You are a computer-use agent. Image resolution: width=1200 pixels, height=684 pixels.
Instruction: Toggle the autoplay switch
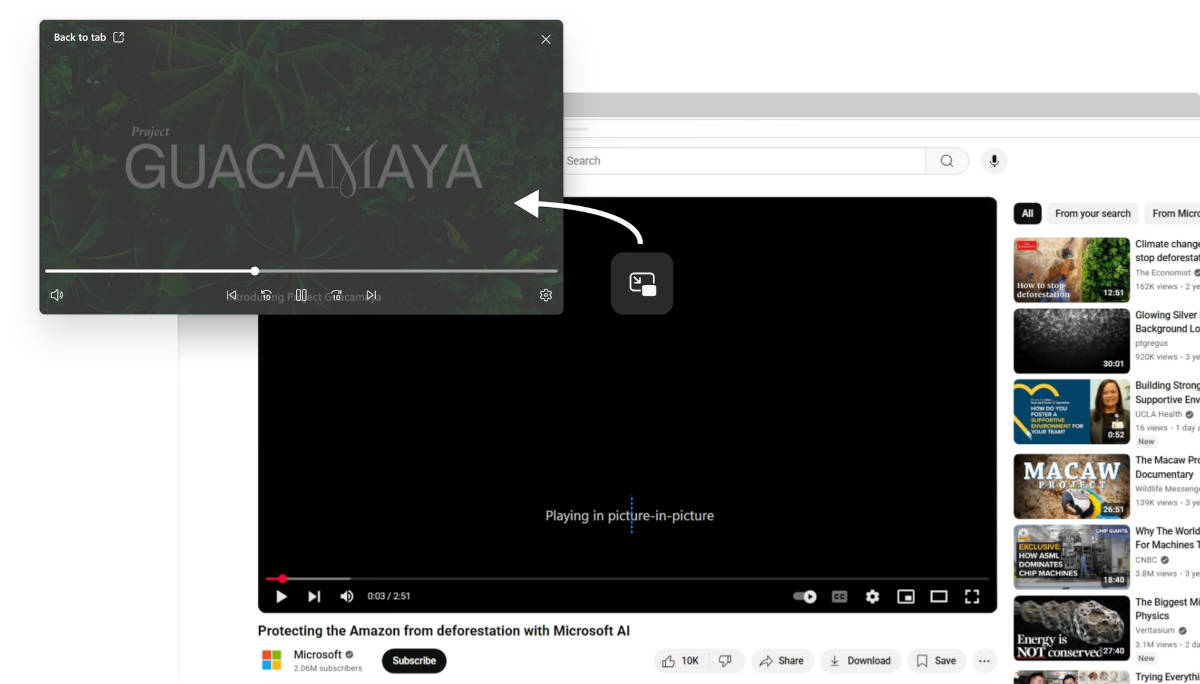click(805, 596)
